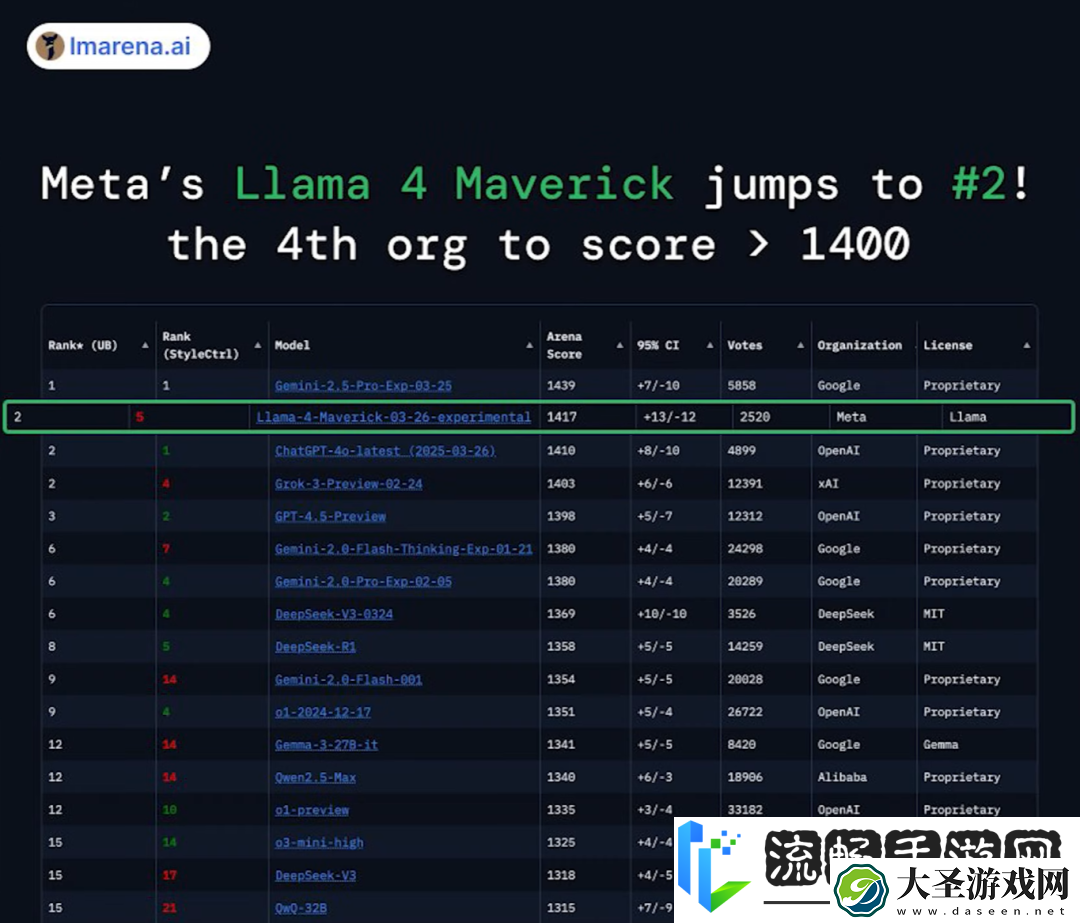The width and height of the screenshot is (1080, 923).
Task: Click arena score 1410 cell
Action: tap(561, 451)
